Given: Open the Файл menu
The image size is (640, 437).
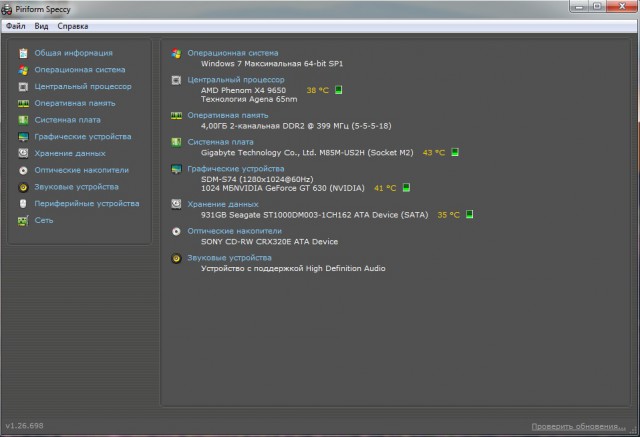Looking at the screenshot, I should 16,26.
